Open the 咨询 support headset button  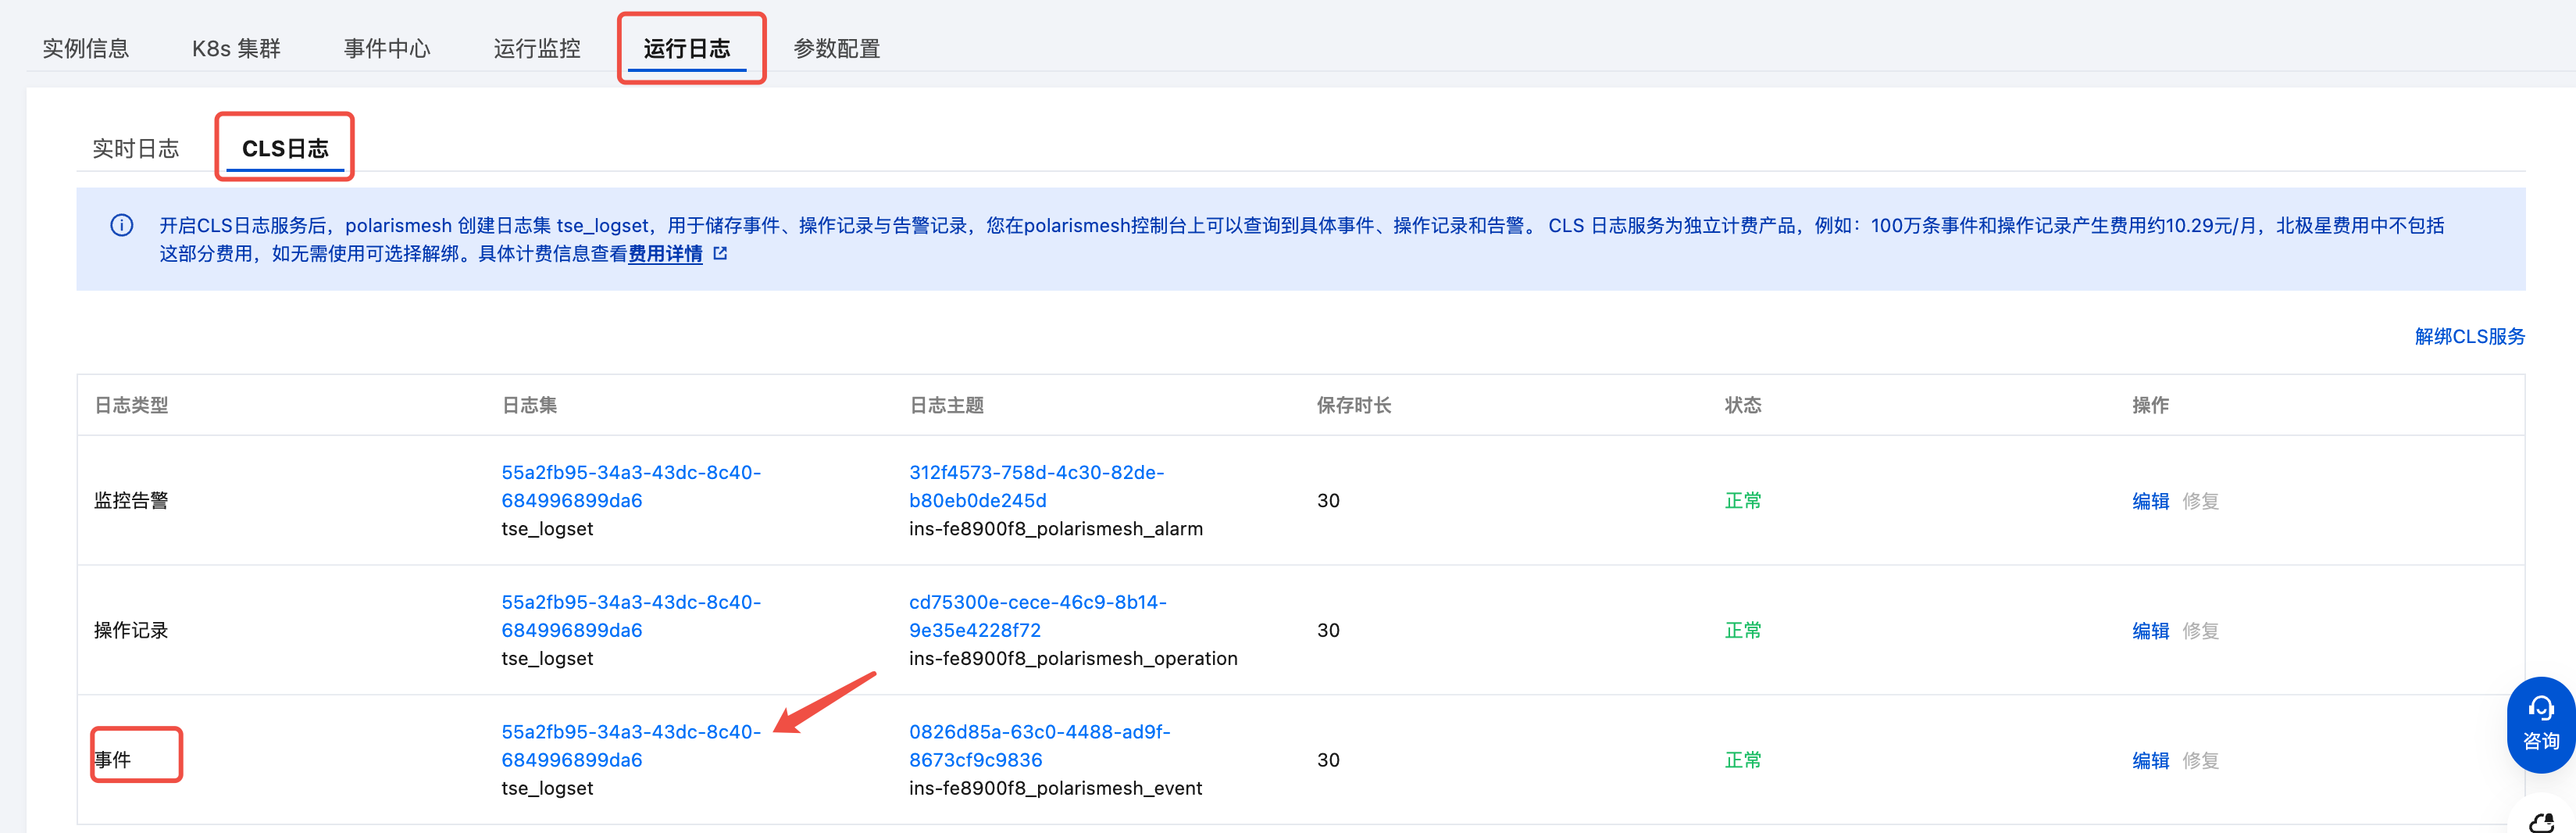(2540, 725)
